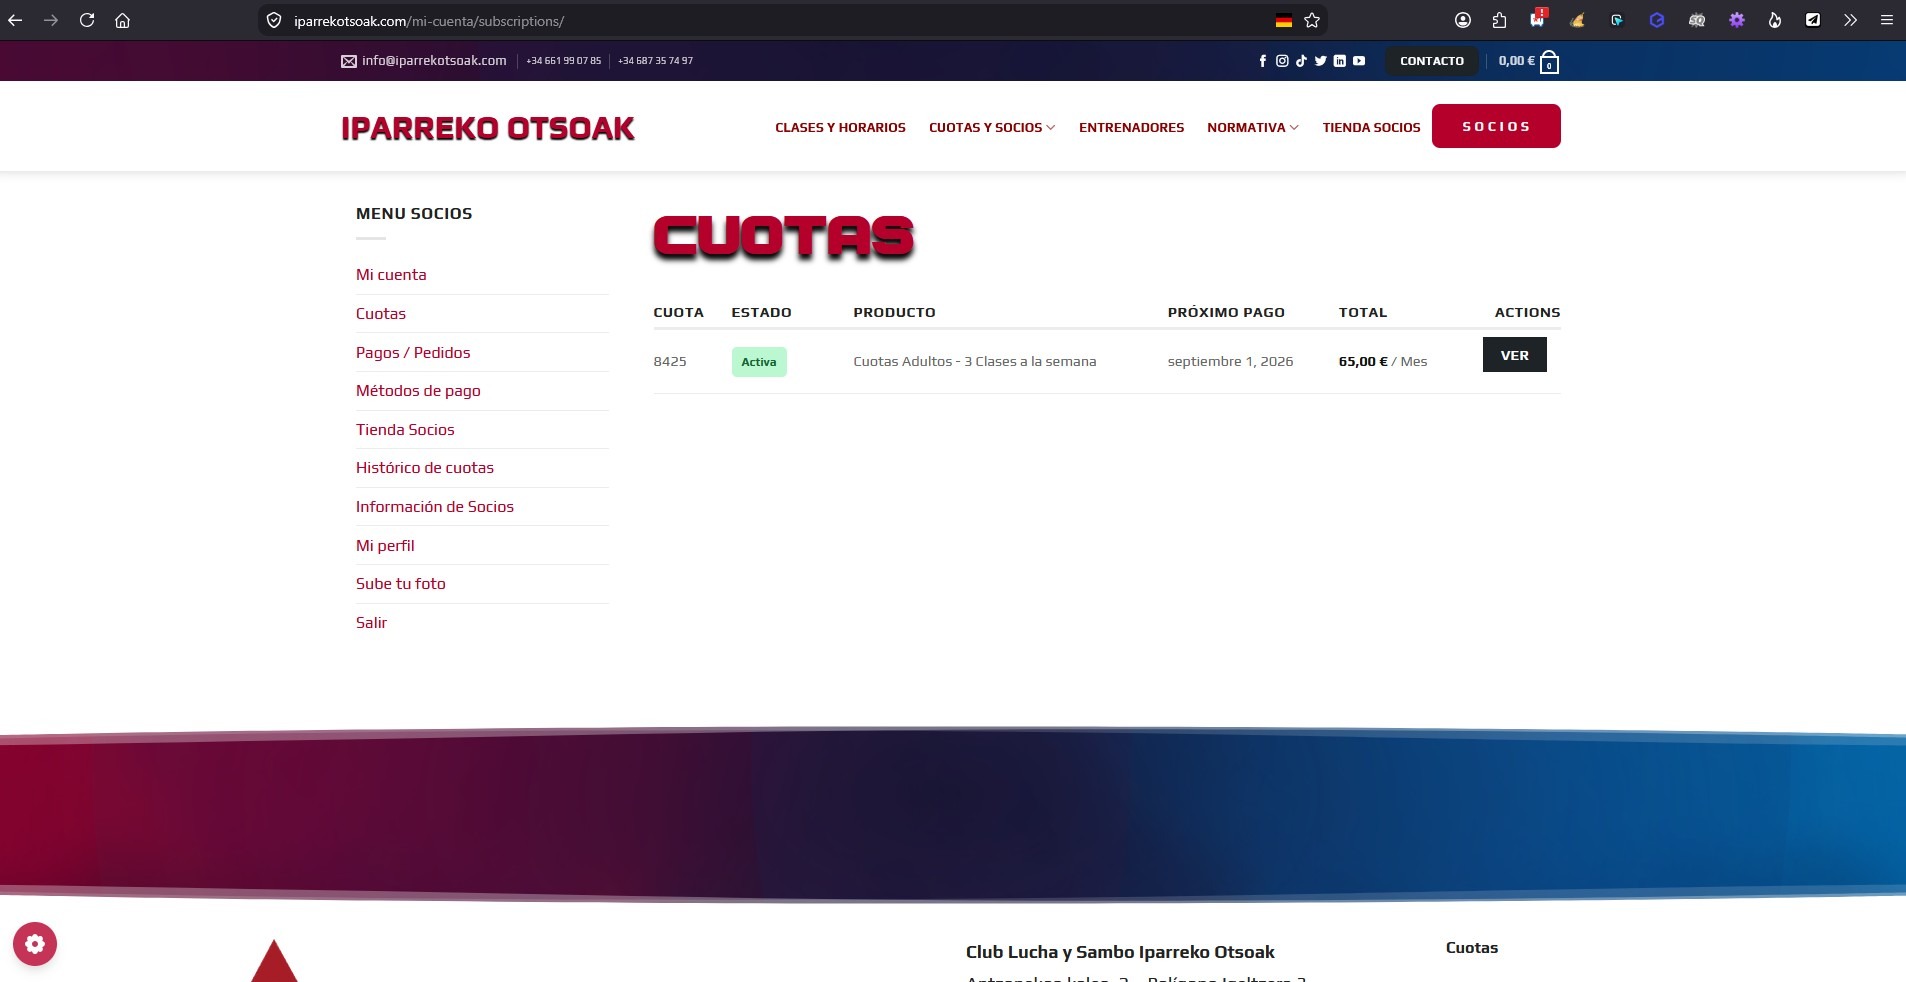Open the LinkedIn social icon
Image resolution: width=1906 pixels, height=982 pixels.
tap(1339, 61)
